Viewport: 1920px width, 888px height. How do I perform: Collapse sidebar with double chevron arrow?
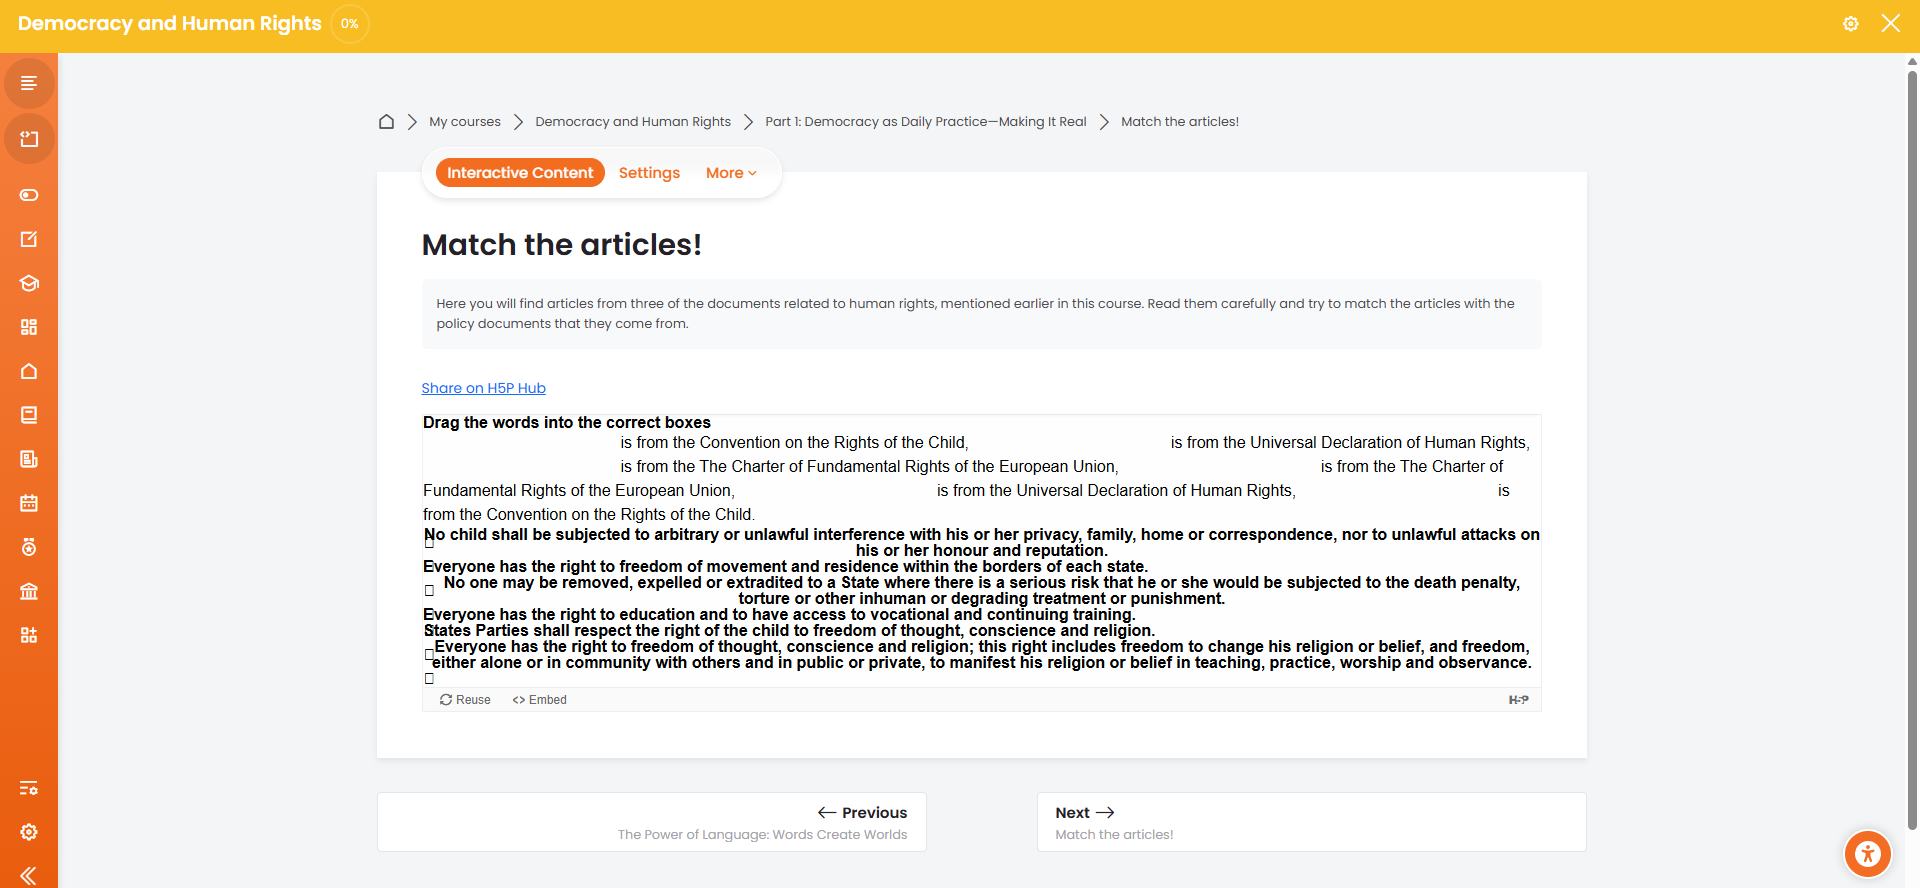click(x=29, y=876)
